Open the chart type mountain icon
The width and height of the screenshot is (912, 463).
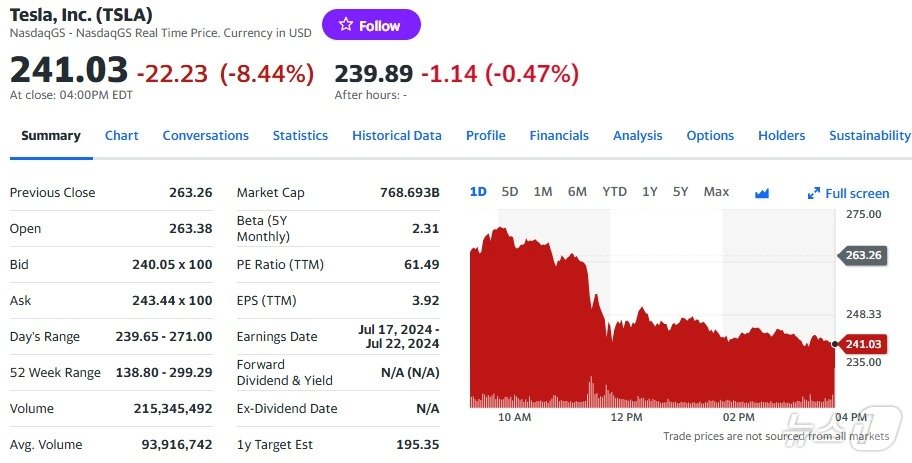click(762, 193)
